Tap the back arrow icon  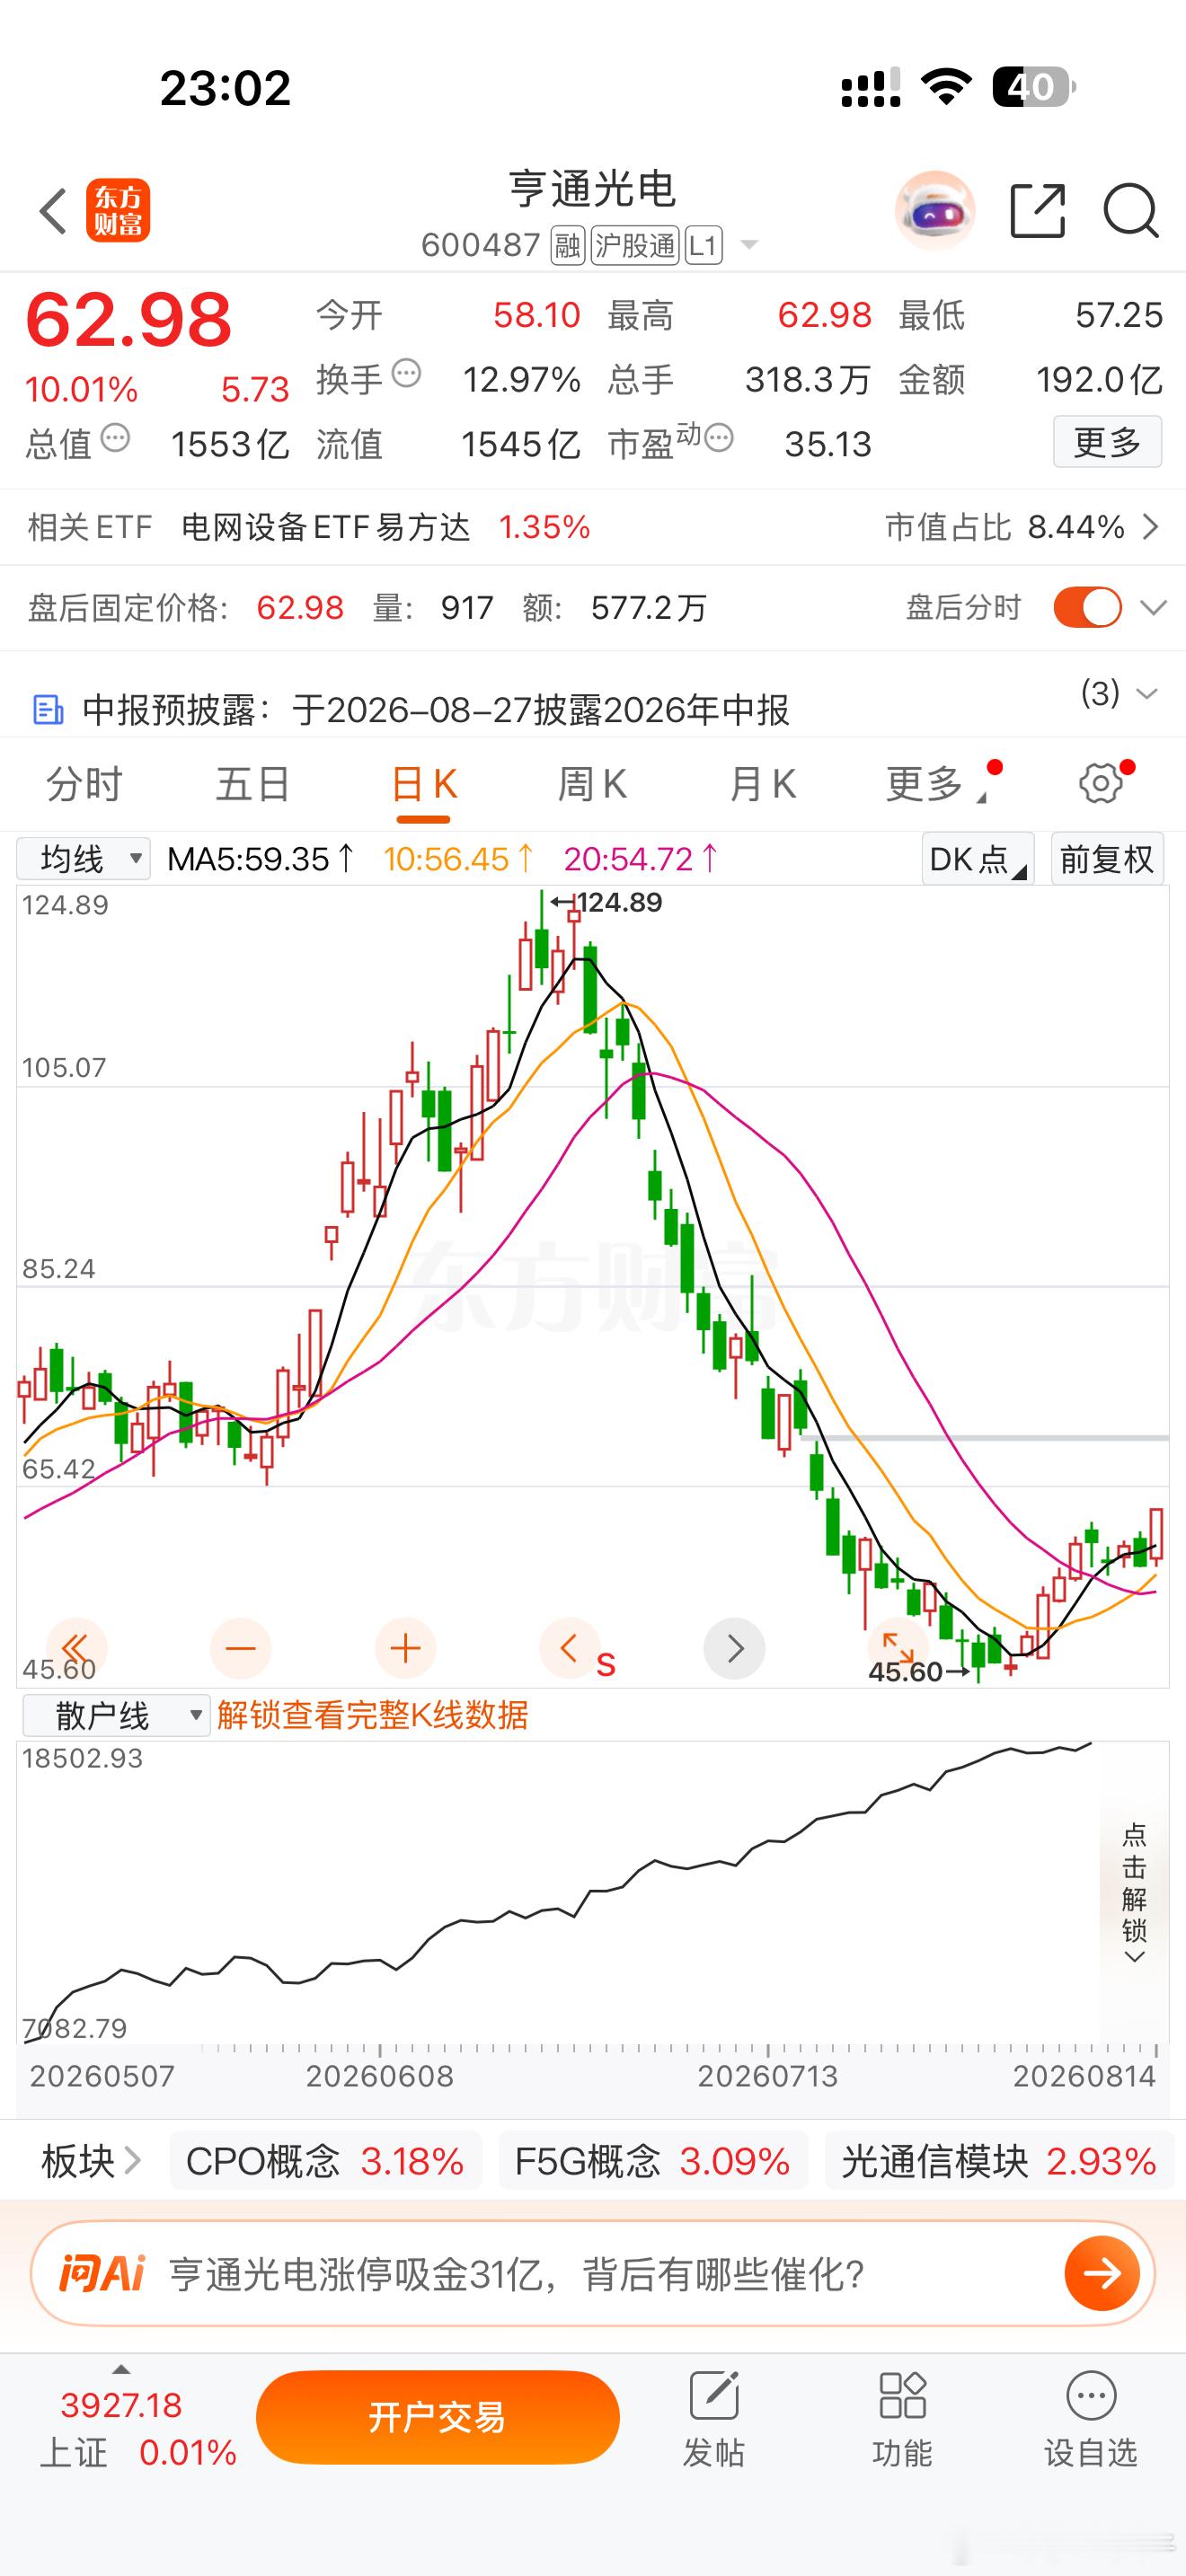53,211
